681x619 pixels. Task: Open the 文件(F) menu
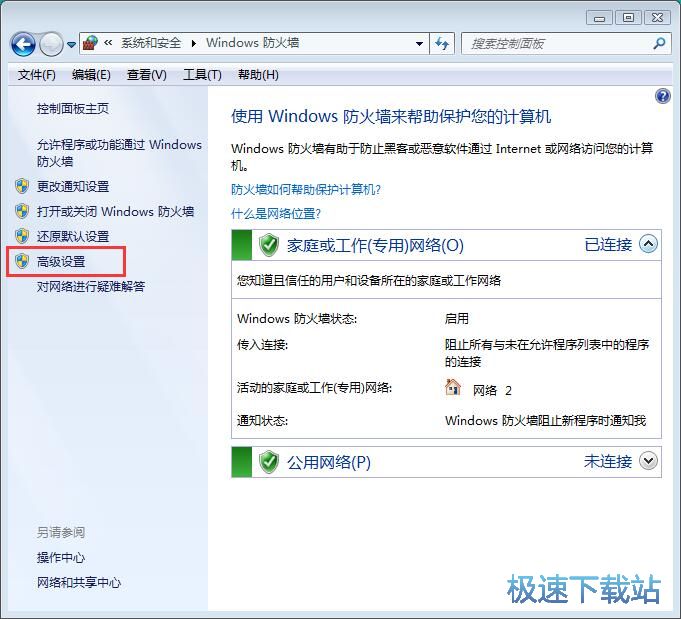36,75
